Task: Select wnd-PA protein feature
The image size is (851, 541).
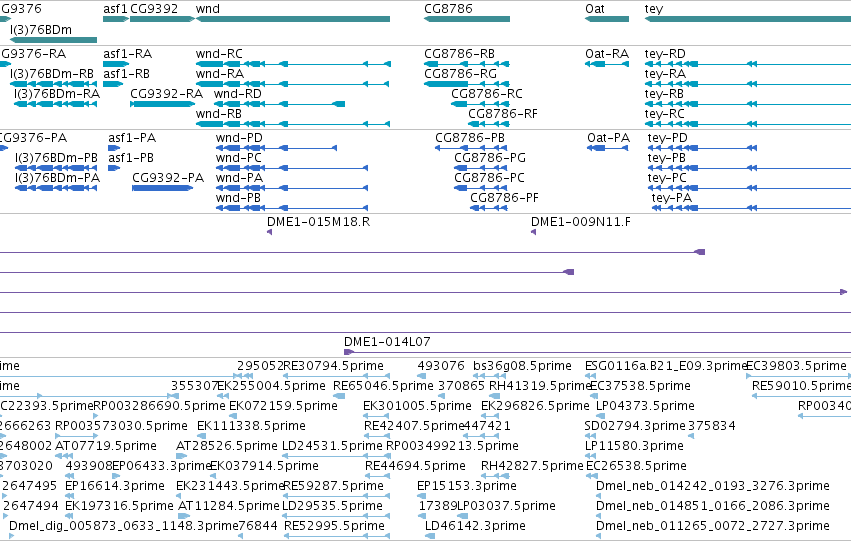Action: pyautogui.click(x=239, y=178)
